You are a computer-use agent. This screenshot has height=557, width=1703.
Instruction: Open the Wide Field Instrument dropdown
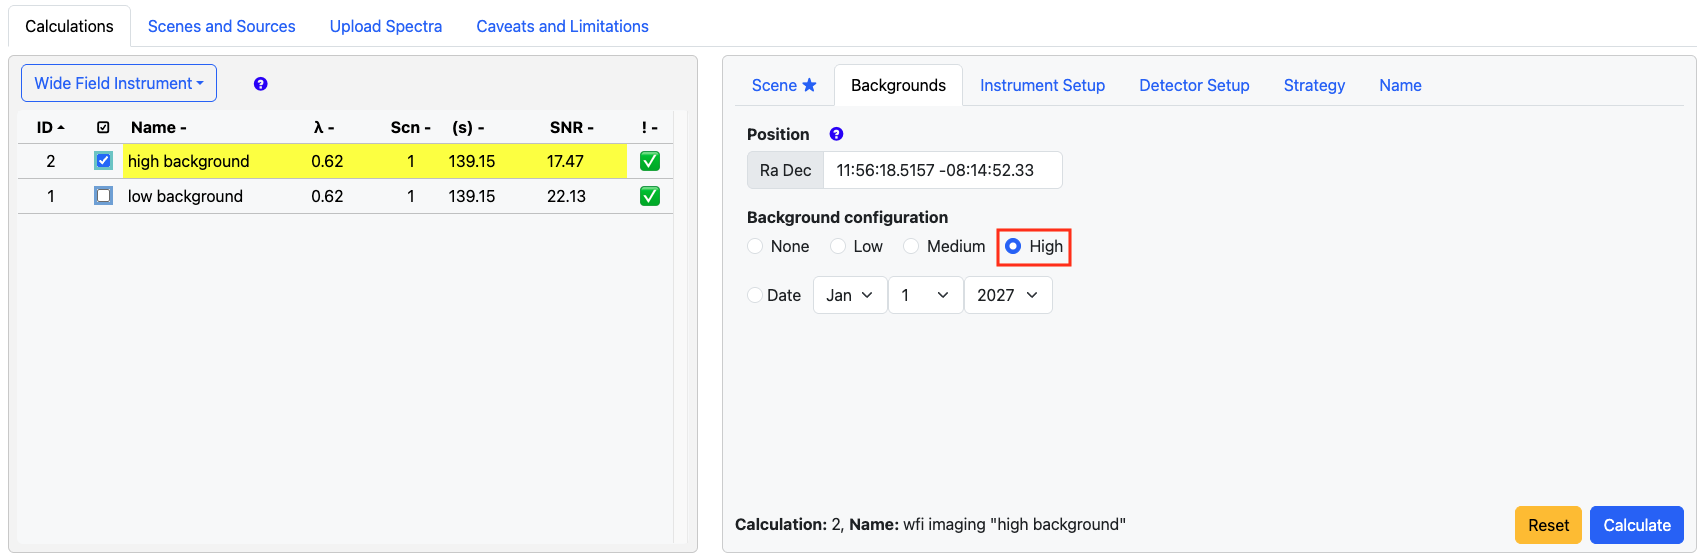pos(119,83)
